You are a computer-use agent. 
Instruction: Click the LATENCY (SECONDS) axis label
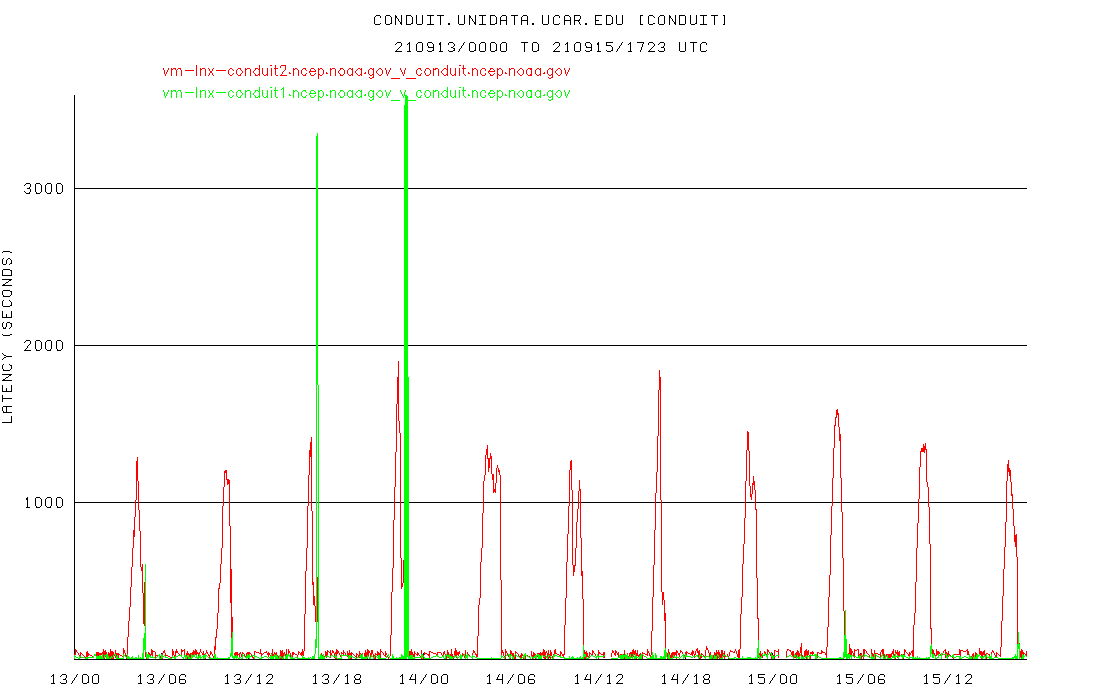click(x=8, y=338)
